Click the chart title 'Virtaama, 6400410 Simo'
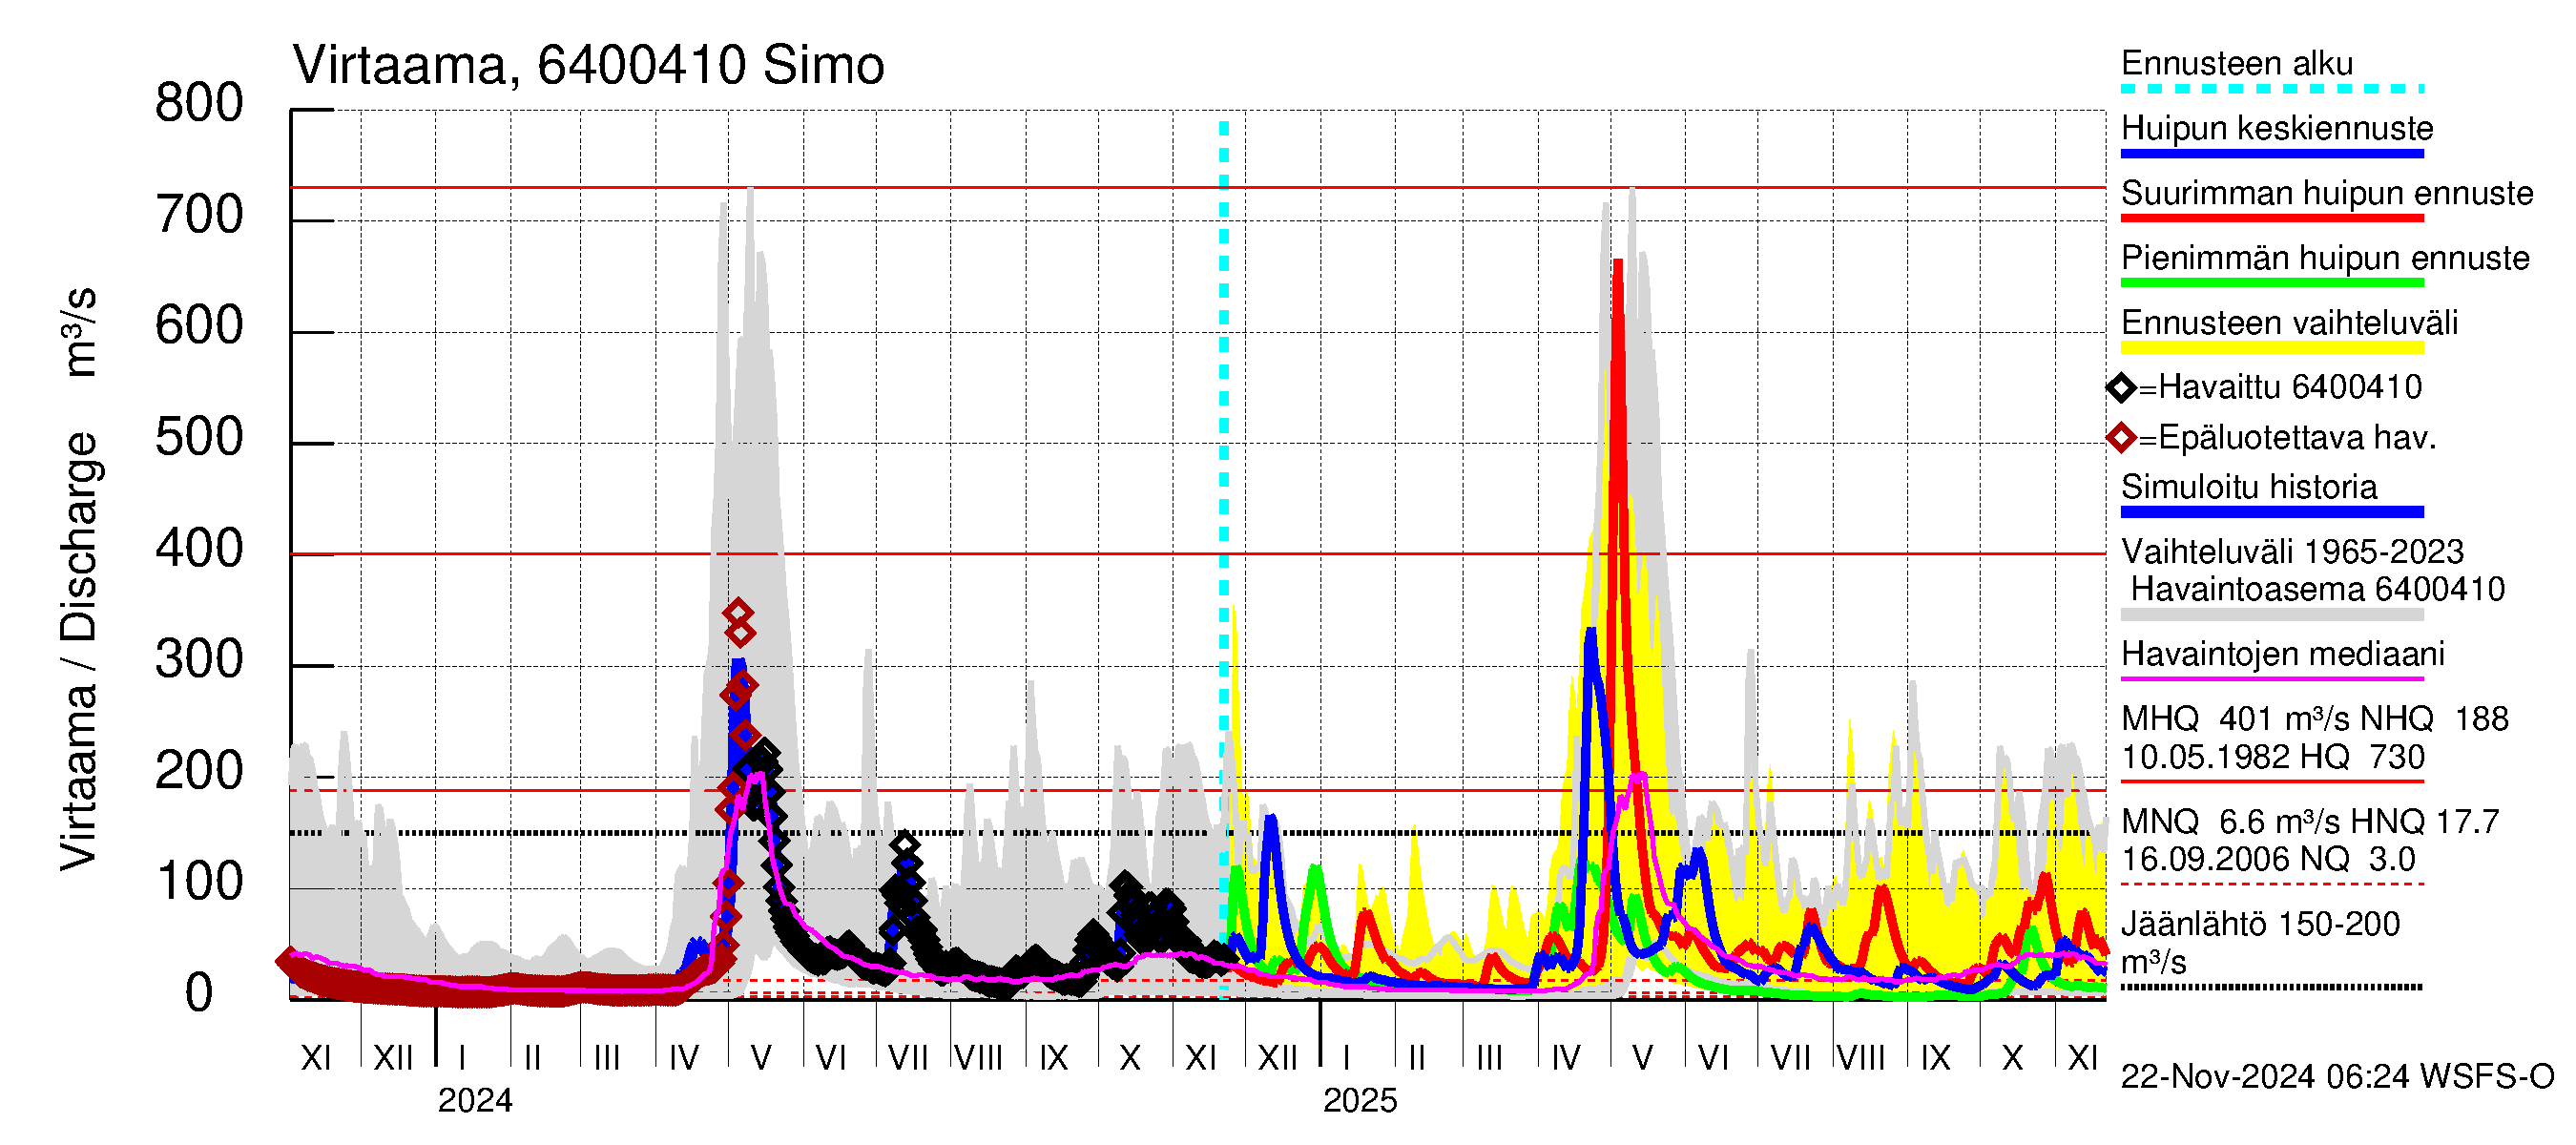2576x1145 pixels. click(x=588, y=66)
